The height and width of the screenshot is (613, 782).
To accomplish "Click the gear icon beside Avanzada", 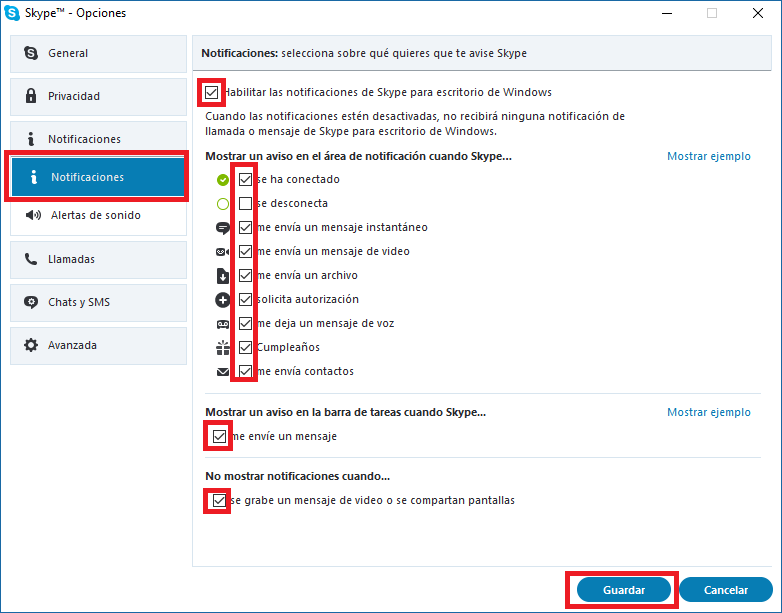I will tap(31, 345).
